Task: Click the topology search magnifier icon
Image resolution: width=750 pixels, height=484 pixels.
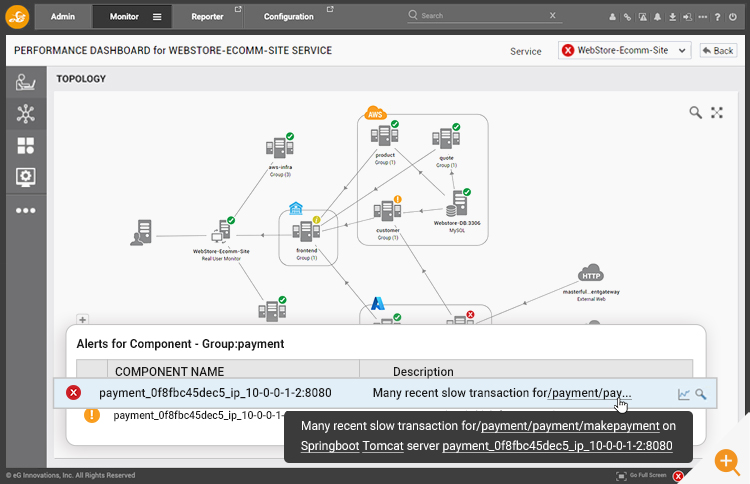Action: tap(695, 113)
